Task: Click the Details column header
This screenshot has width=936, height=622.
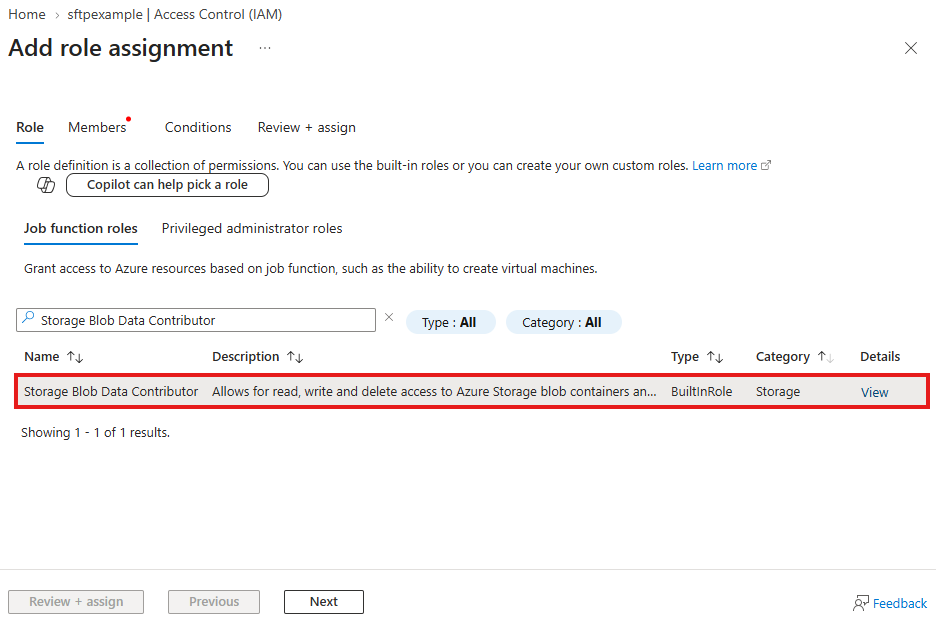Action: 880,356
